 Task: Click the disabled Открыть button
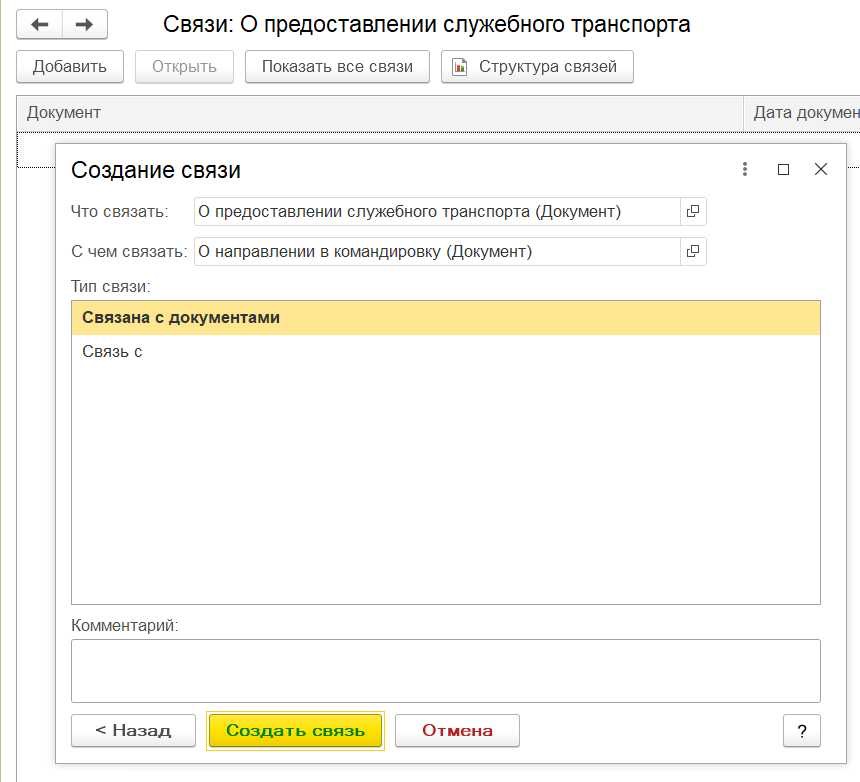click(184, 66)
